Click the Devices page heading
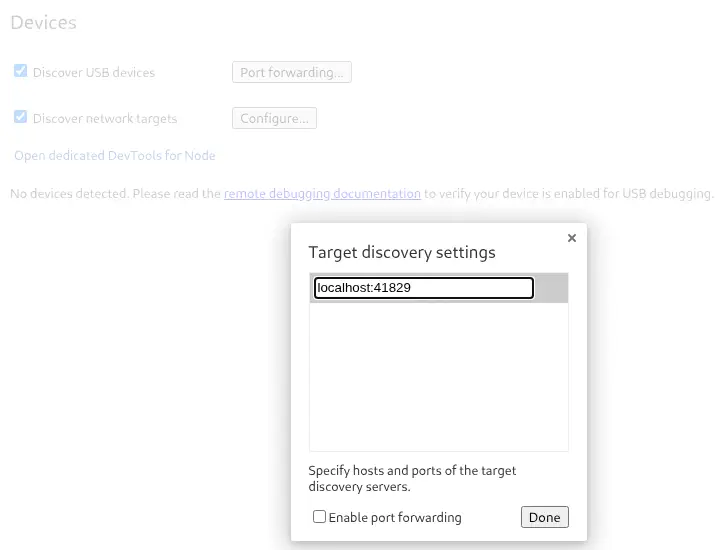 43,22
